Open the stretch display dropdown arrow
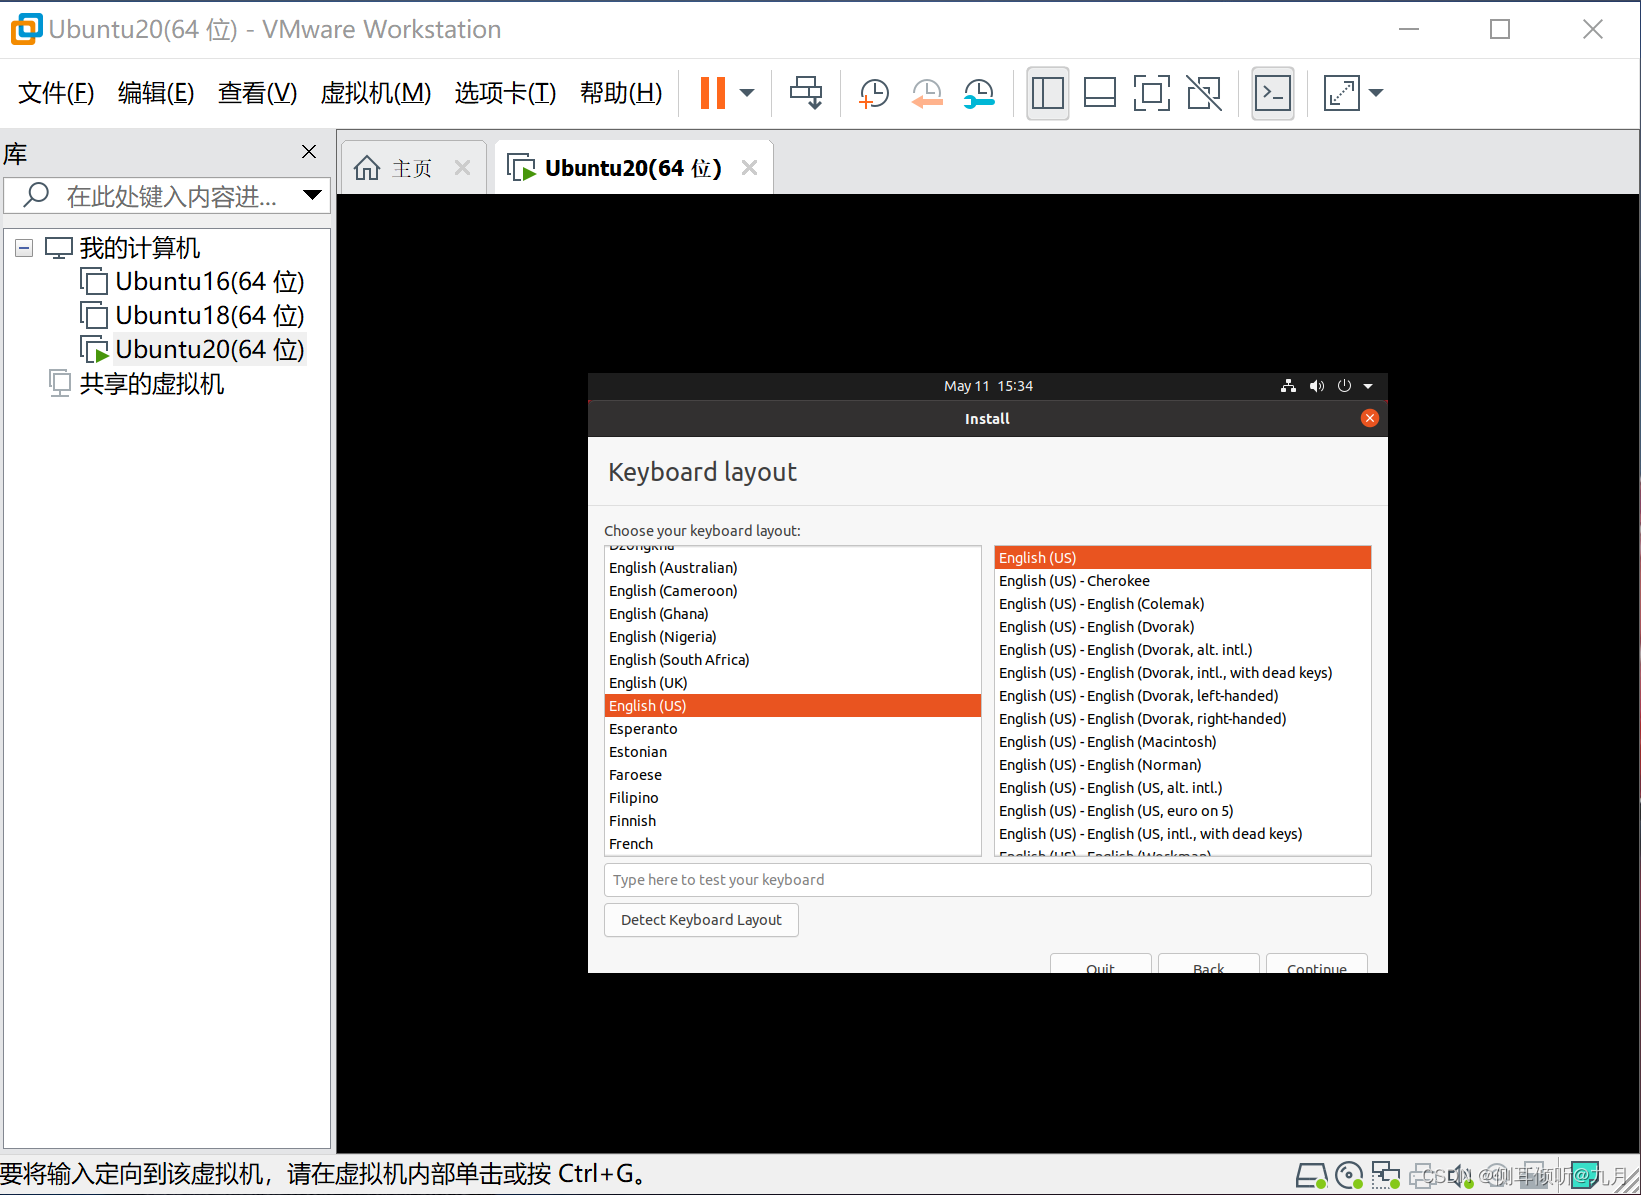1641x1195 pixels. (1376, 93)
